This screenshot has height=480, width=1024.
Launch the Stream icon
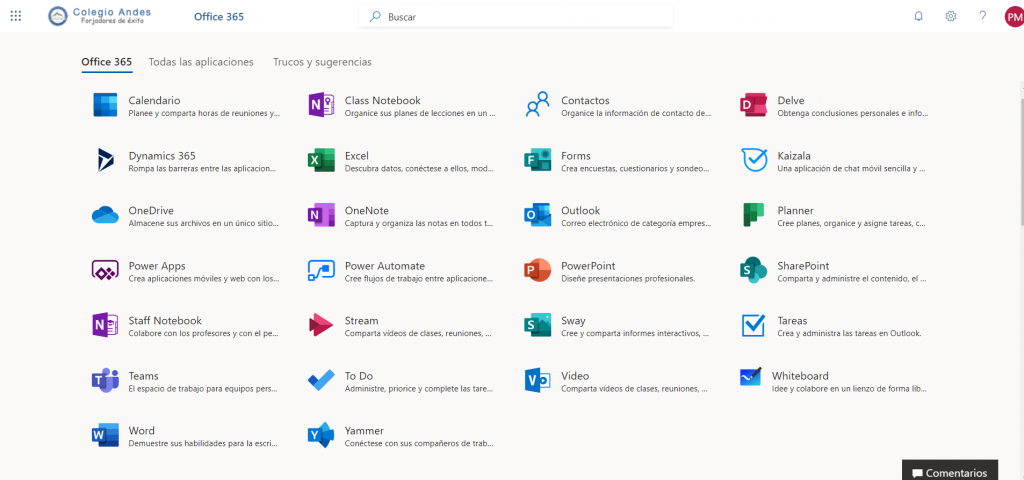[x=321, y=325]
